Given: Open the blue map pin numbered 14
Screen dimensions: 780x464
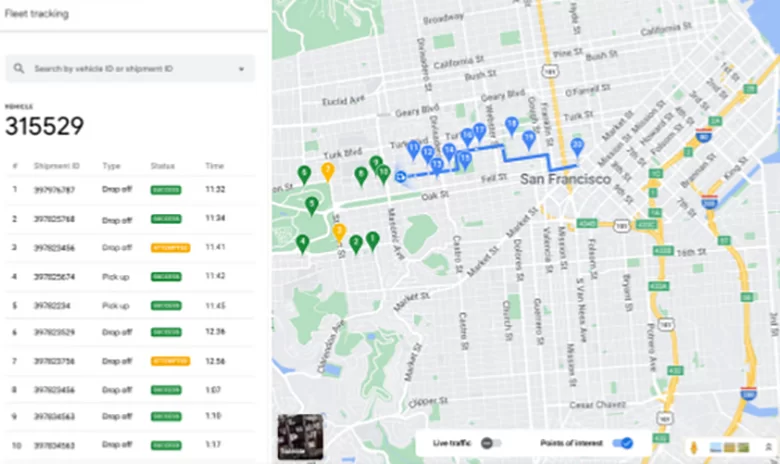Looking at the screenshot, I should tap(449, 152).
